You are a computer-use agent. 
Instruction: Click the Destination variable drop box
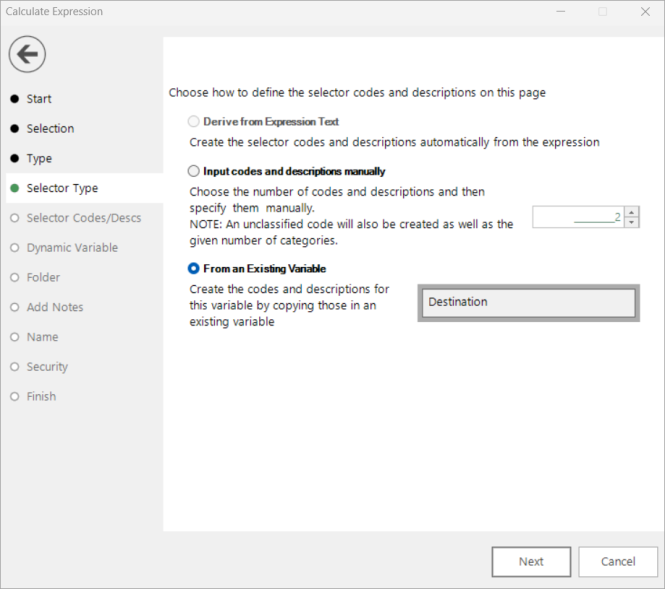click(528, 303)
